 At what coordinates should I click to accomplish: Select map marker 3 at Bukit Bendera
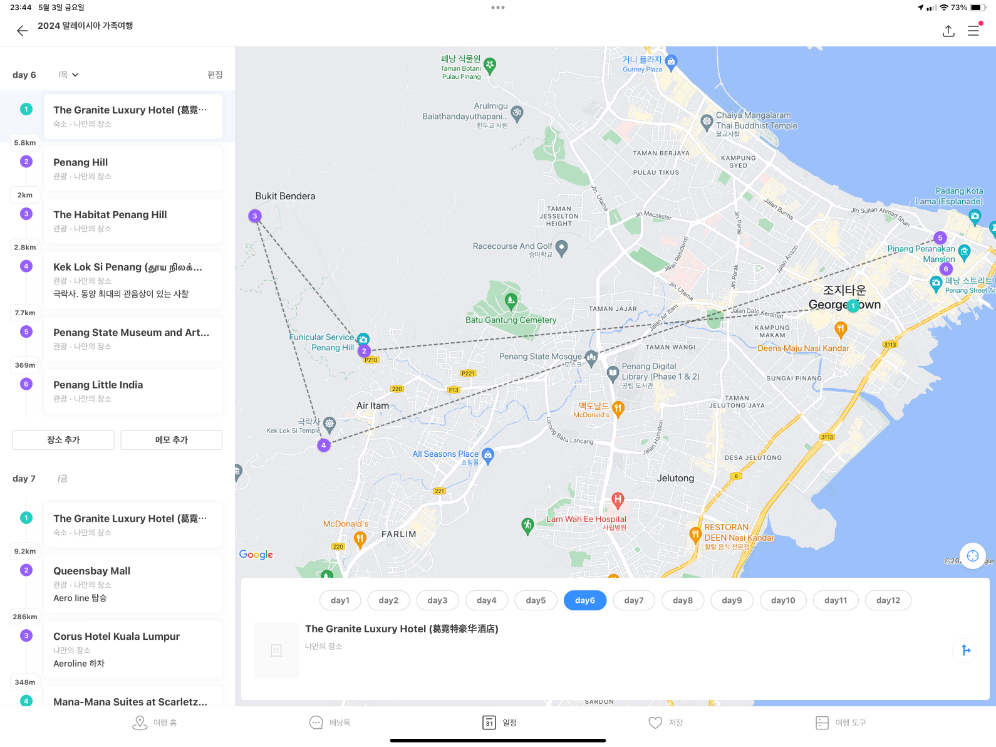coord(255,216)
